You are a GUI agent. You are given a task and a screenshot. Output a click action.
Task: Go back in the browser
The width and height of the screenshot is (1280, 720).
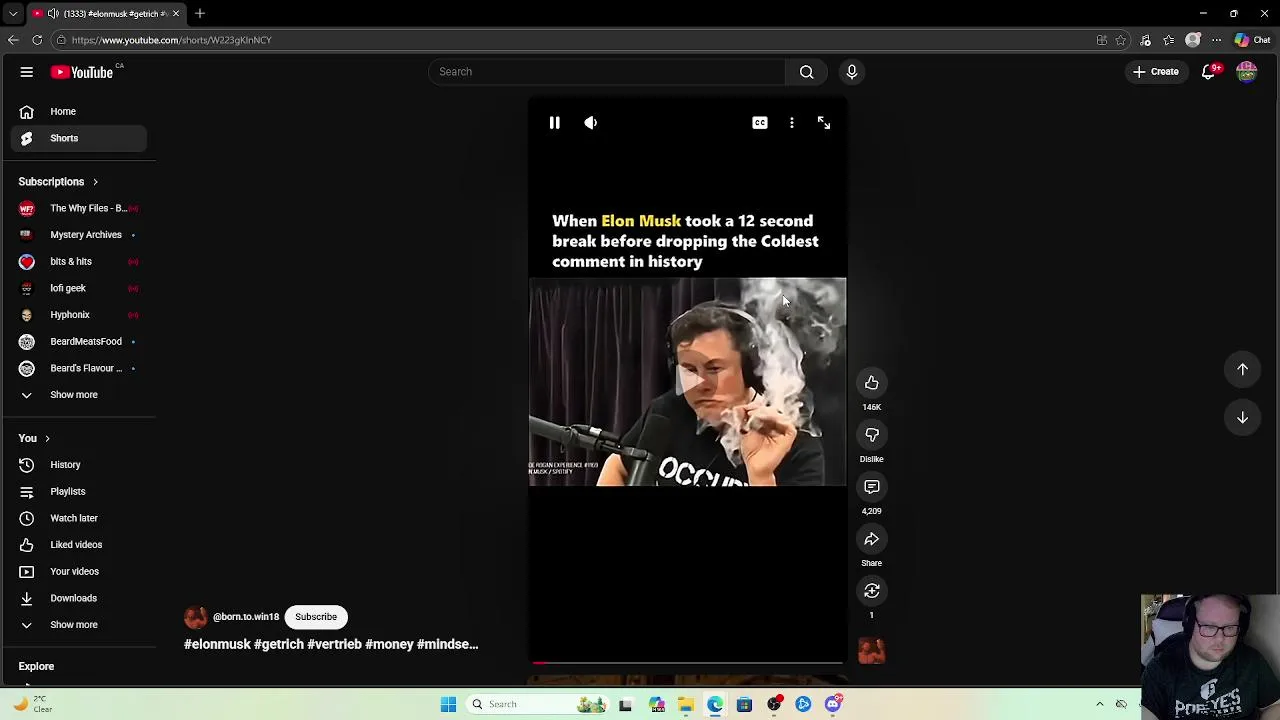click(13, 40)
